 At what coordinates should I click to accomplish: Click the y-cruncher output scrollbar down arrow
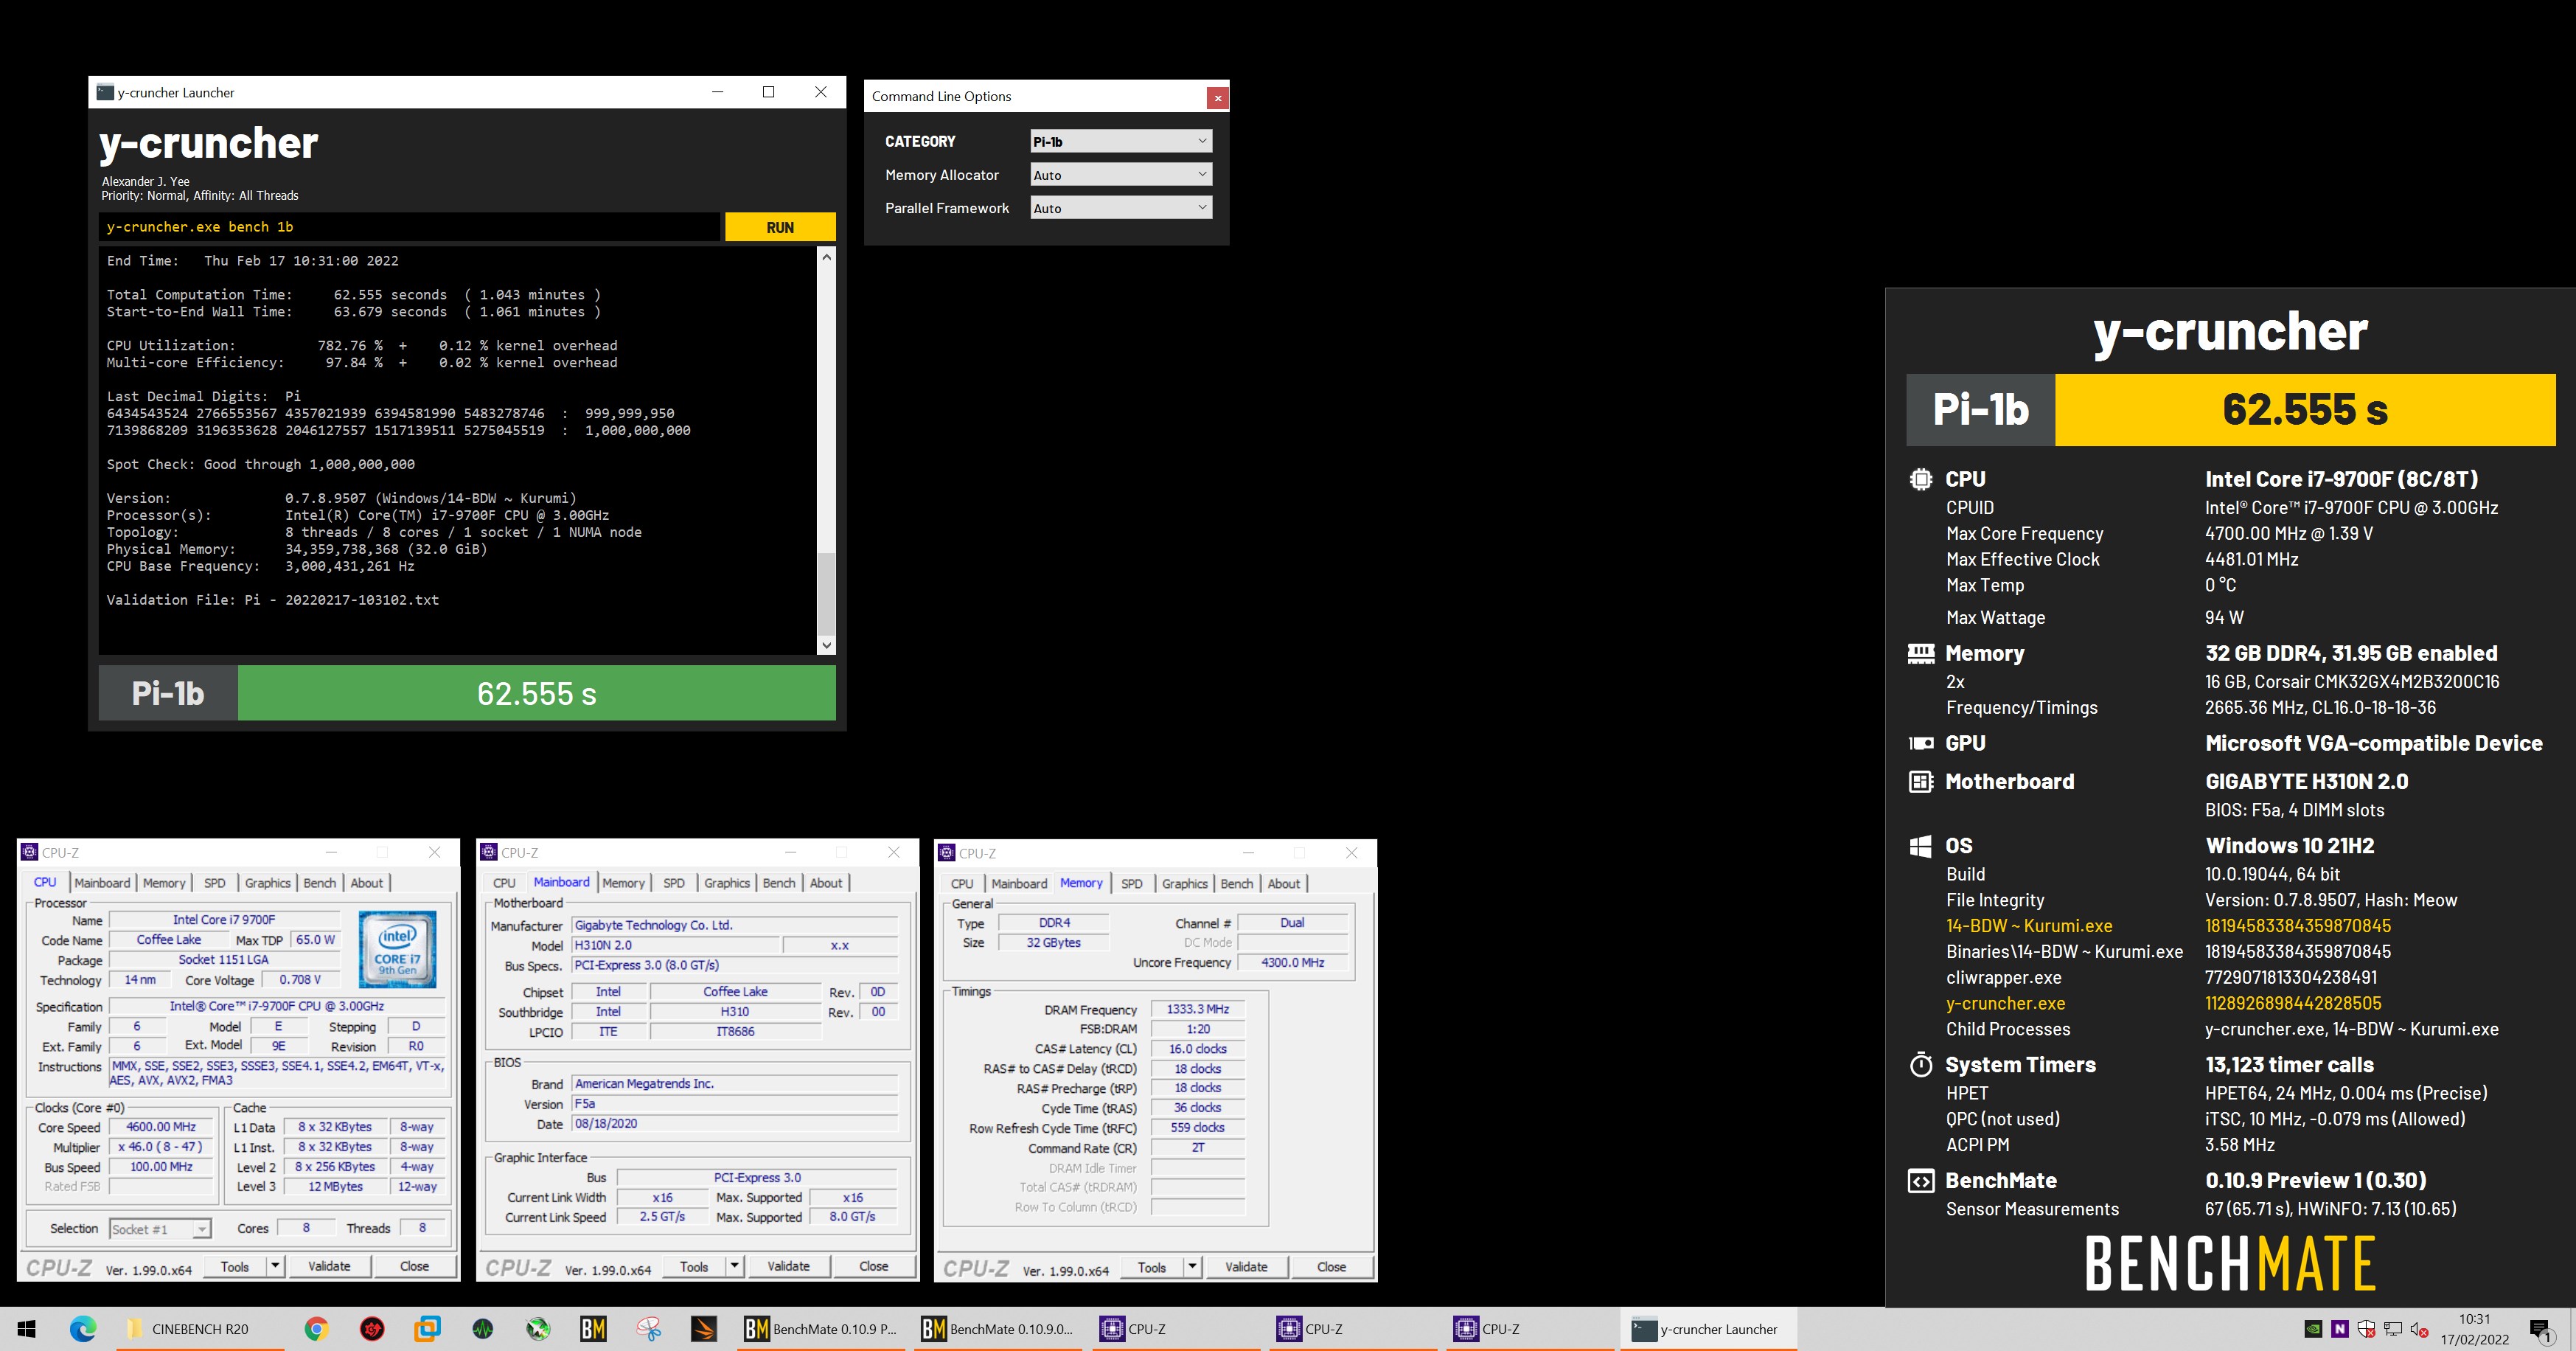(826, 645)
